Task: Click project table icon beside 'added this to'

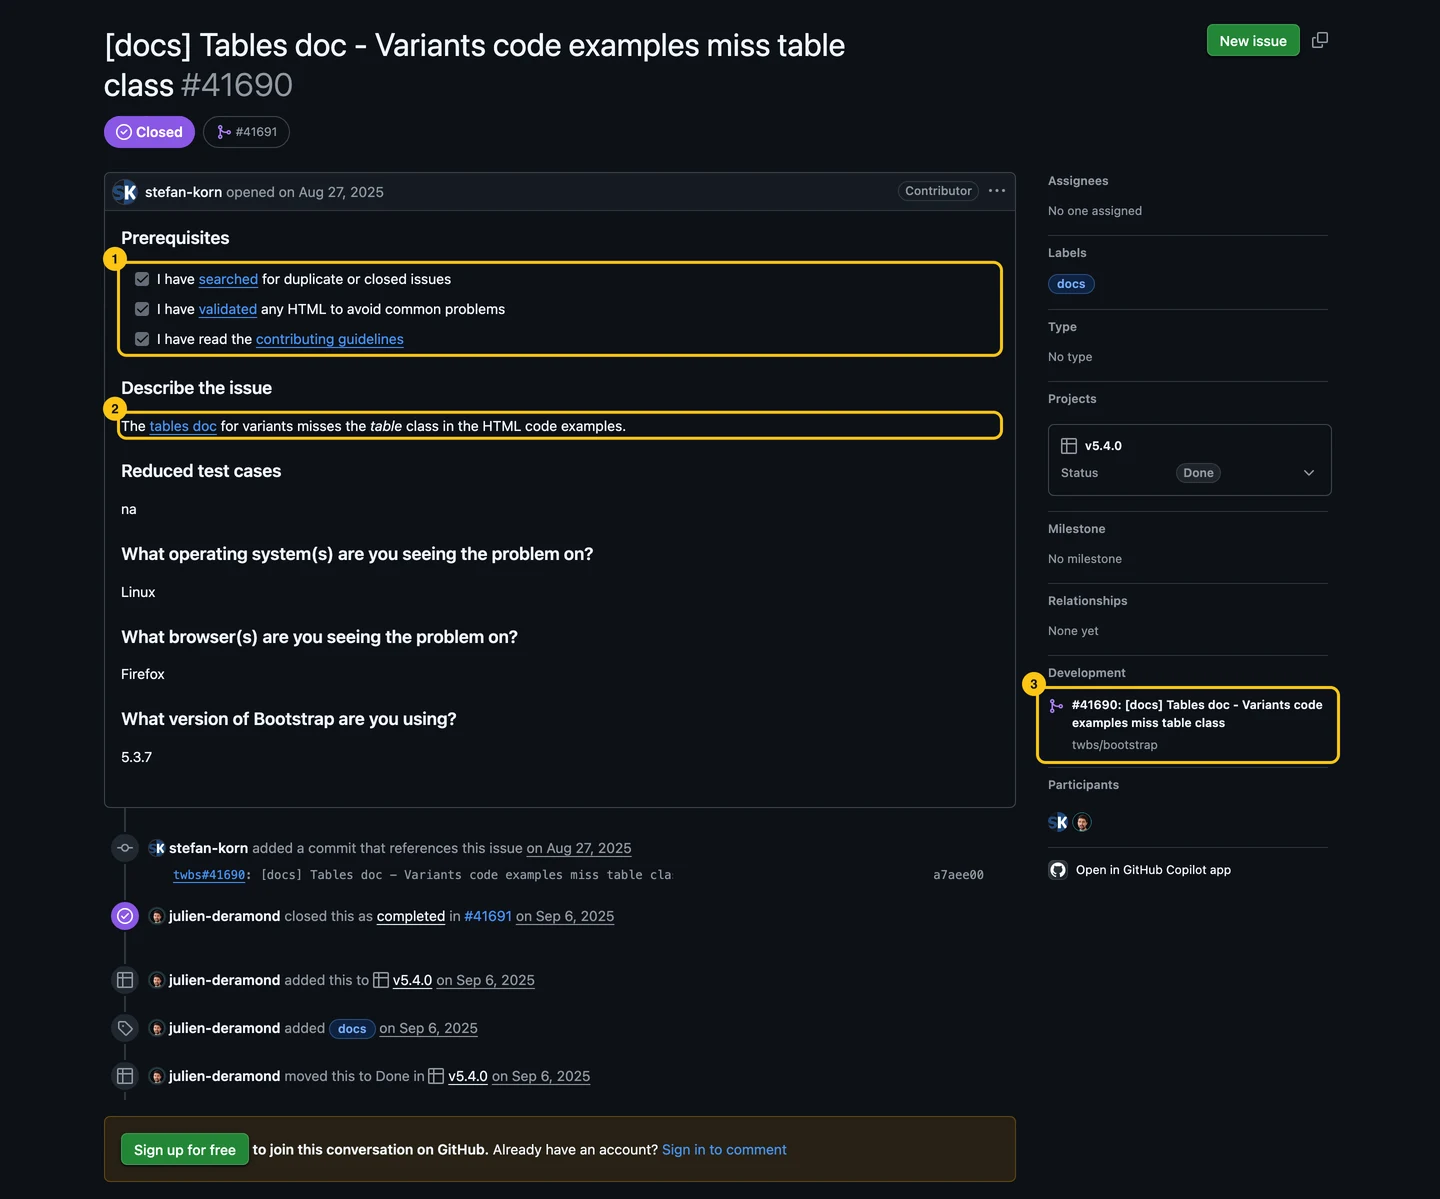Action: coord(125,980)
